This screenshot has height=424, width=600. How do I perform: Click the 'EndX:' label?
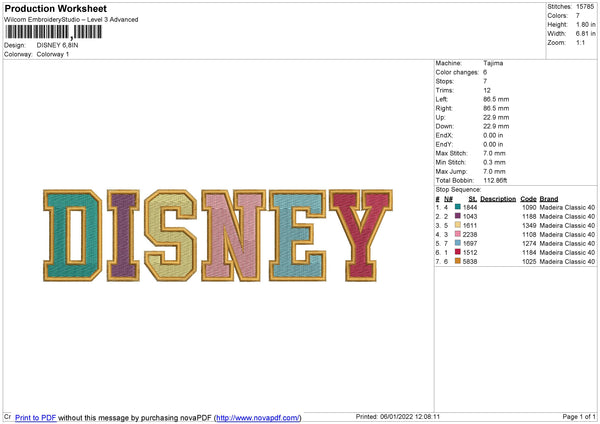444,135
